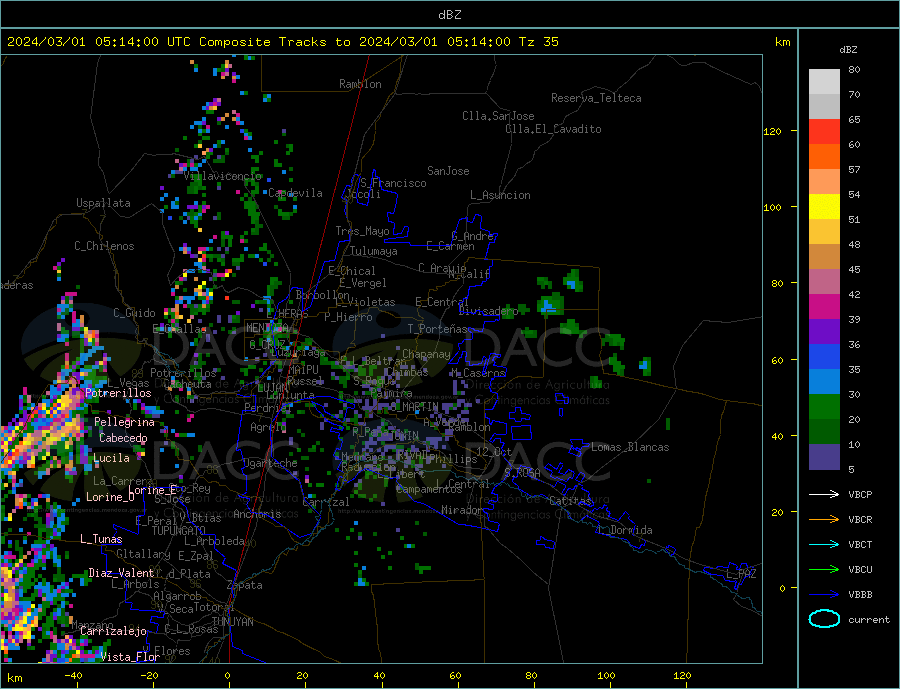The image size is (900, 689).
Task: Click the 'L_Tunas' map label
Action: (101, 539)
